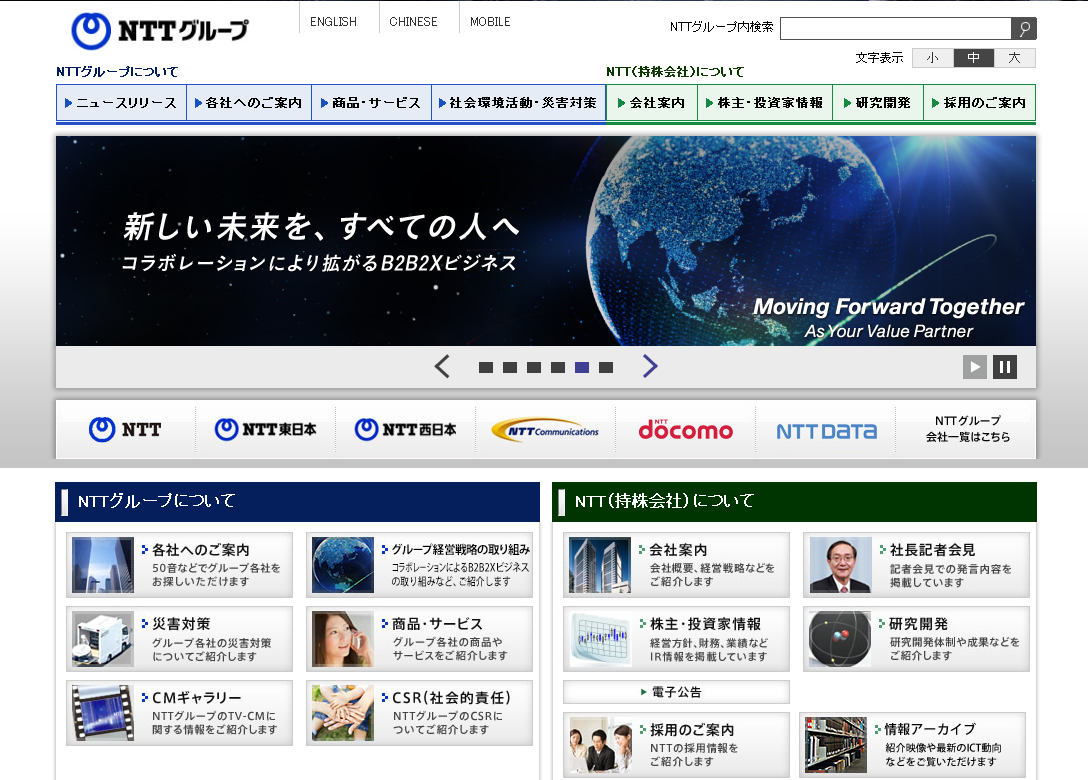Click the NTT Group logo in the header
Image resolution: width=1088 pixels, height=780 pixels.
click(160, 31)
